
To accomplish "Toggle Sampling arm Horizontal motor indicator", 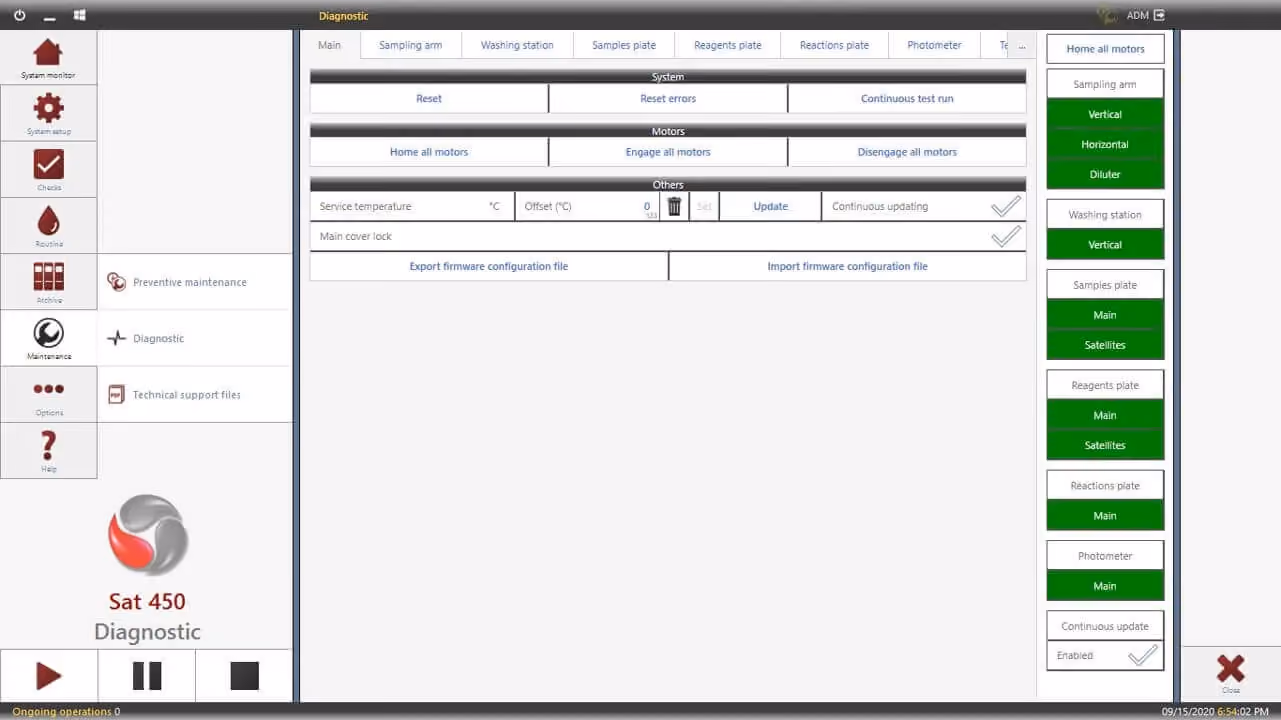I will [1105, 144].
